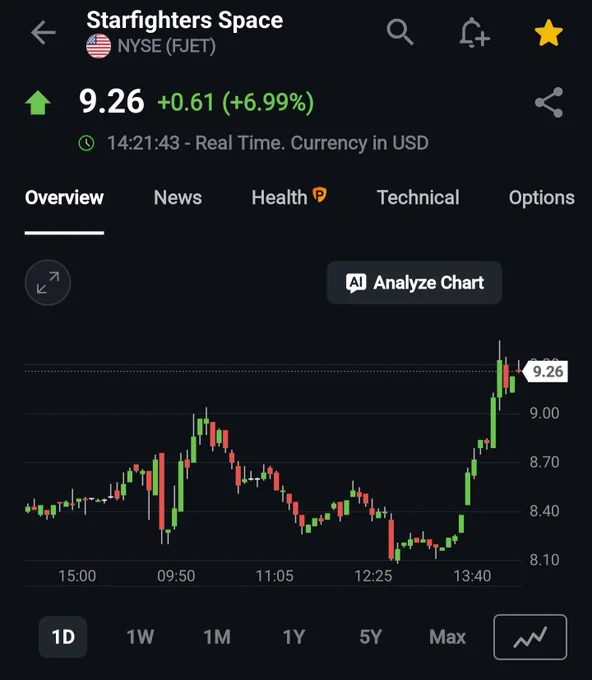Tap the orange Pro badge on Health

click(320, 195)
